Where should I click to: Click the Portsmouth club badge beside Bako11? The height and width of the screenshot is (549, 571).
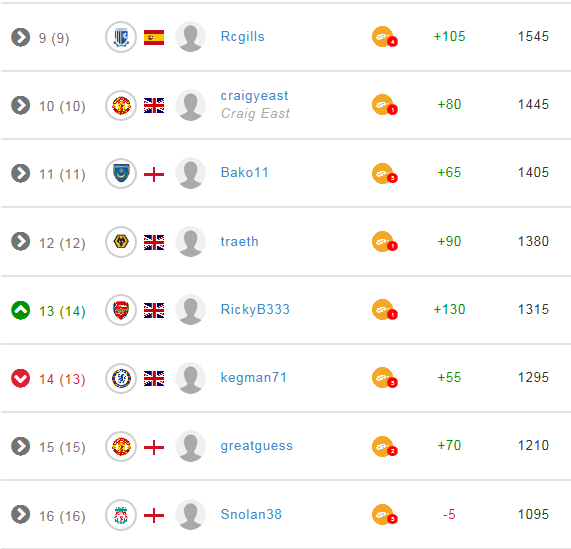121,173
